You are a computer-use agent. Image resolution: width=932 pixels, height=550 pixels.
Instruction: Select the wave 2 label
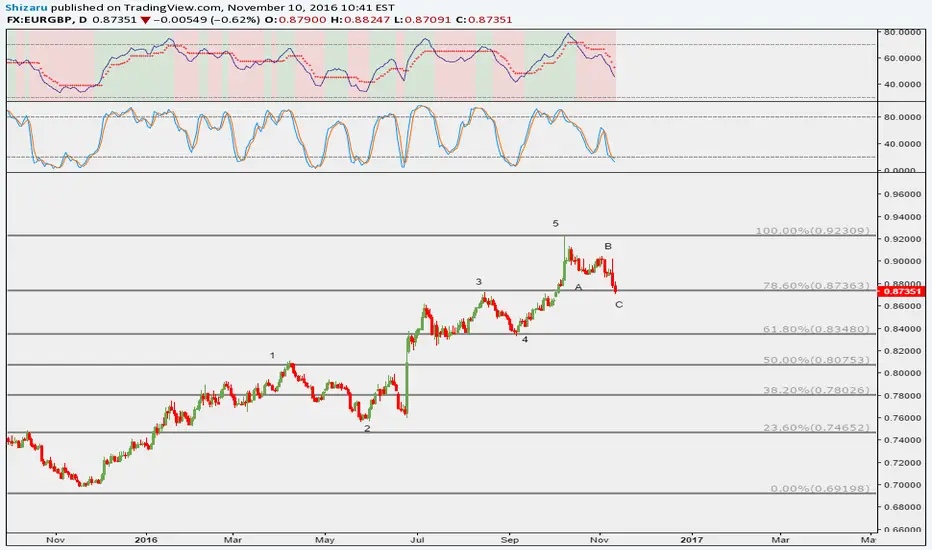[367, 428]
